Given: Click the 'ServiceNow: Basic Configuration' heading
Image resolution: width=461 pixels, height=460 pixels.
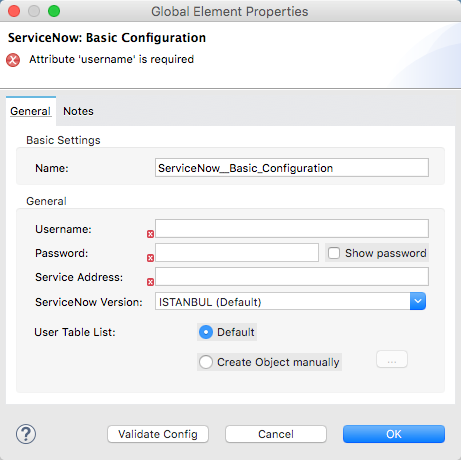Looking at the screenshot, I should tap(107, 38).
